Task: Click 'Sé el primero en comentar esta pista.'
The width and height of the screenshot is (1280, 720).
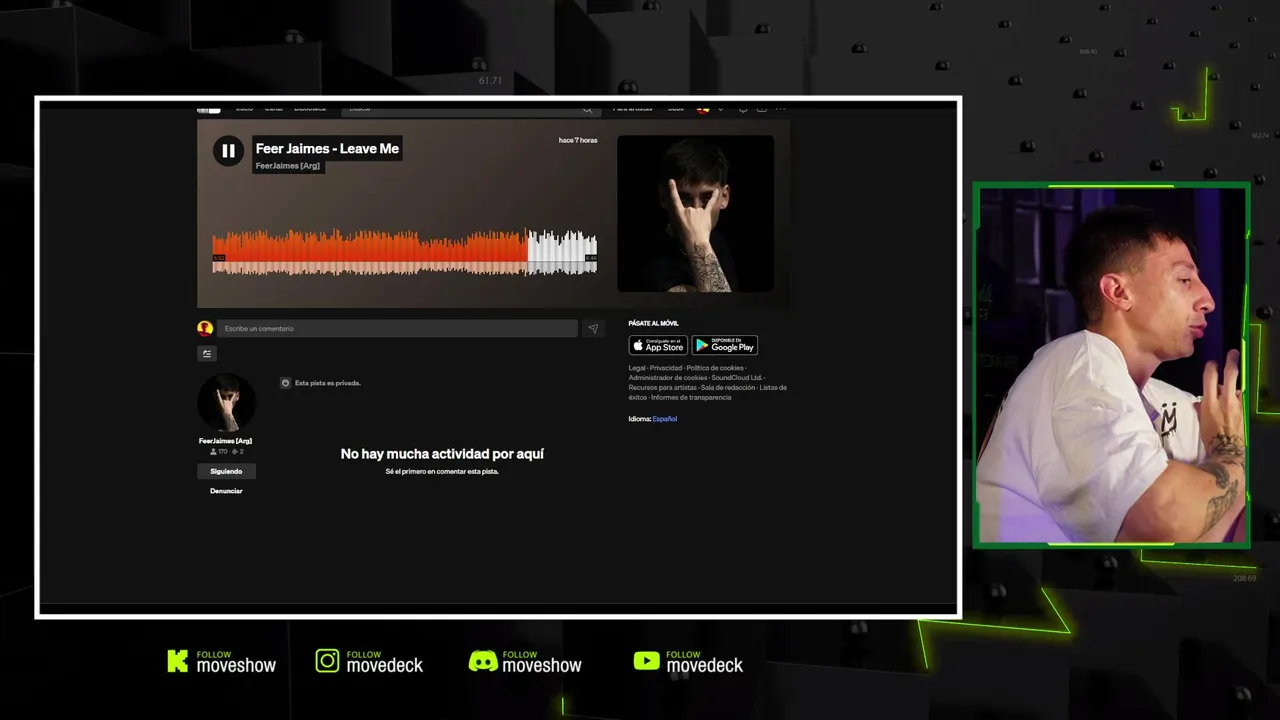Action: click(x=442, y=472)
